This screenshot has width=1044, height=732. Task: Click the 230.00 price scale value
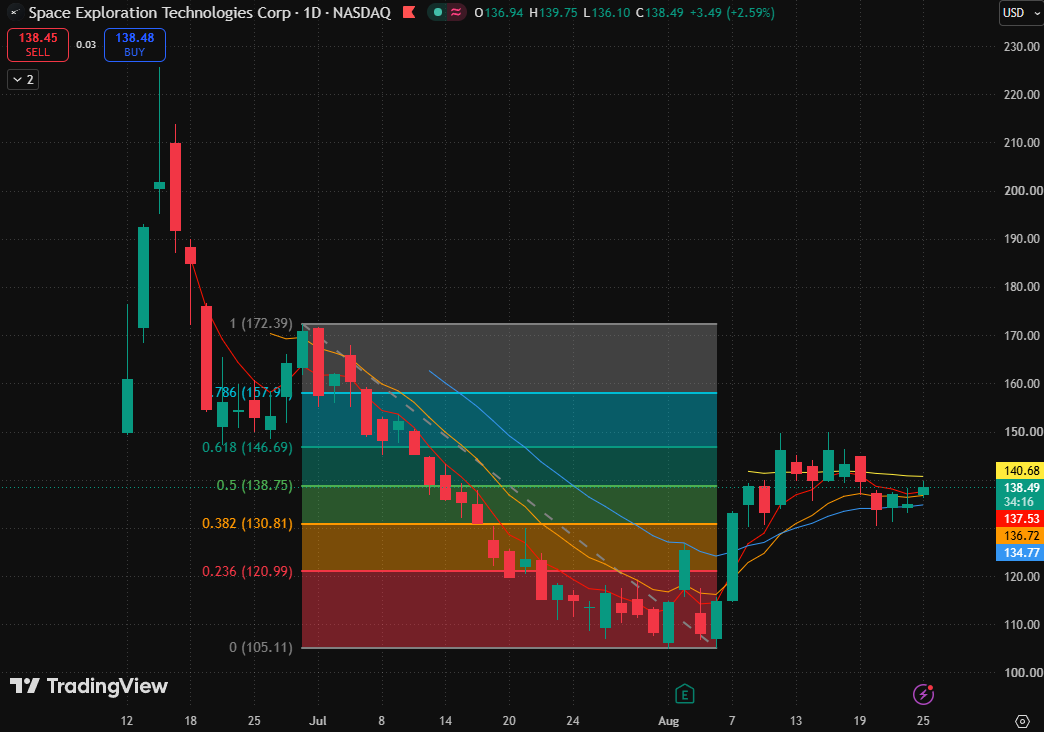[x=1022, y=47]
